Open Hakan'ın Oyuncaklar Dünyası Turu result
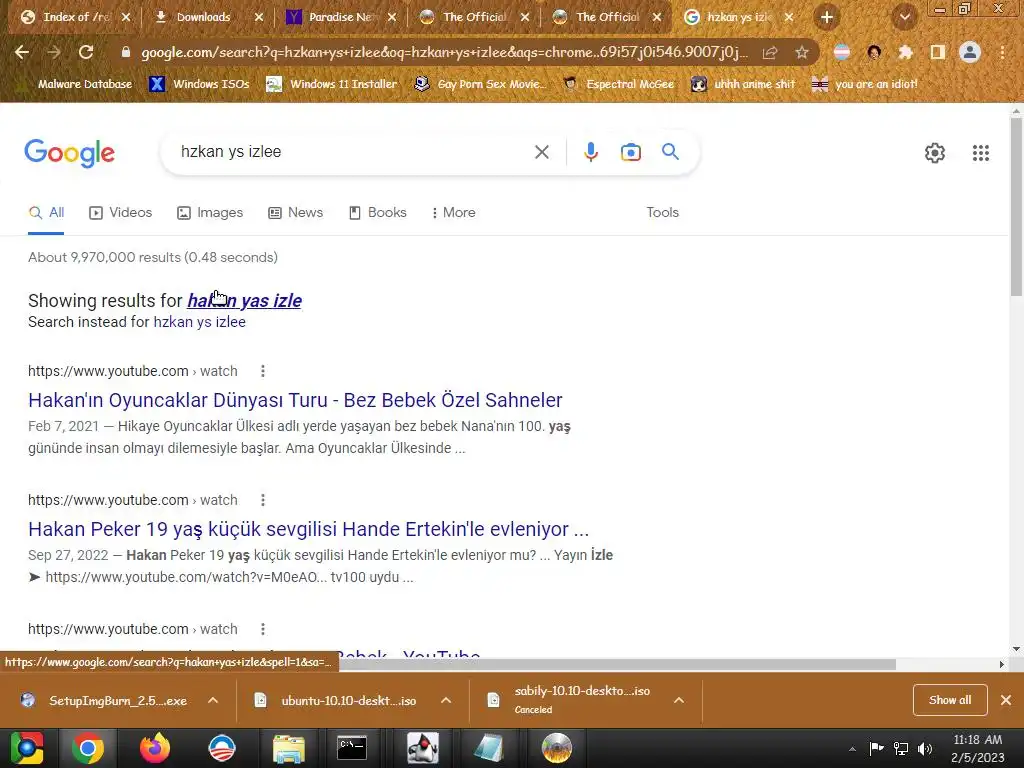The image size is (1024, 768). pos(295,400)
